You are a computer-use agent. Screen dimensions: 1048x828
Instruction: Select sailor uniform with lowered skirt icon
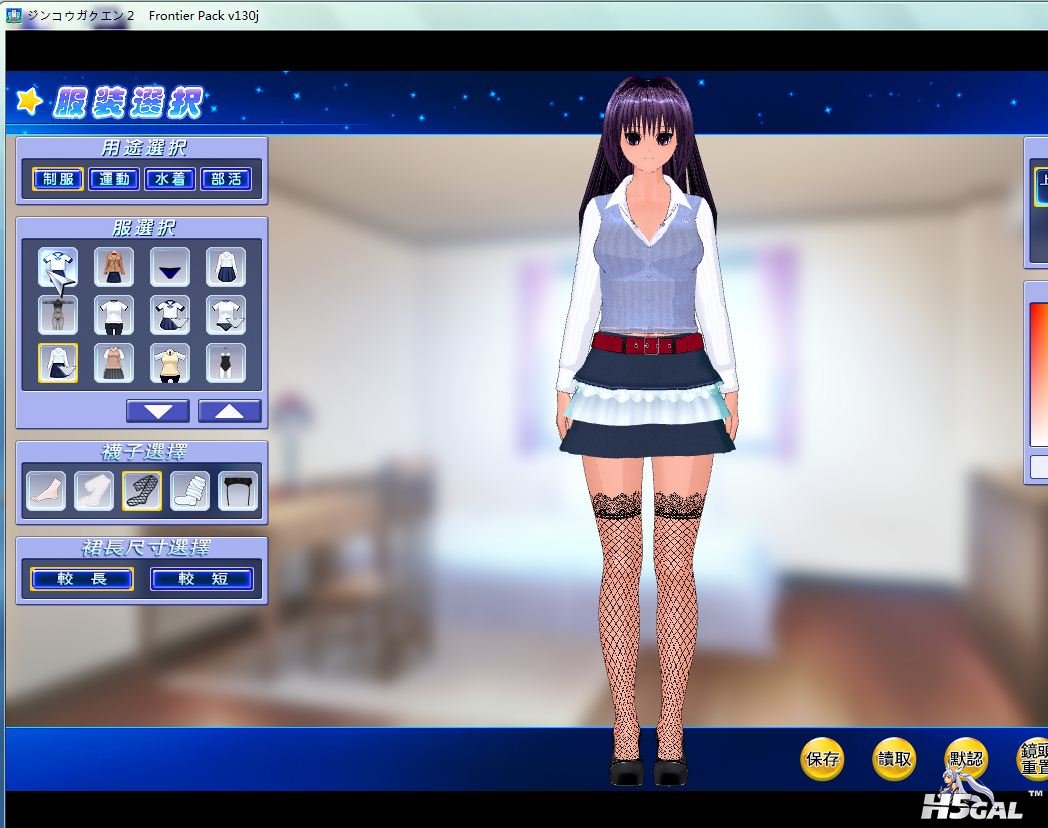170,315
